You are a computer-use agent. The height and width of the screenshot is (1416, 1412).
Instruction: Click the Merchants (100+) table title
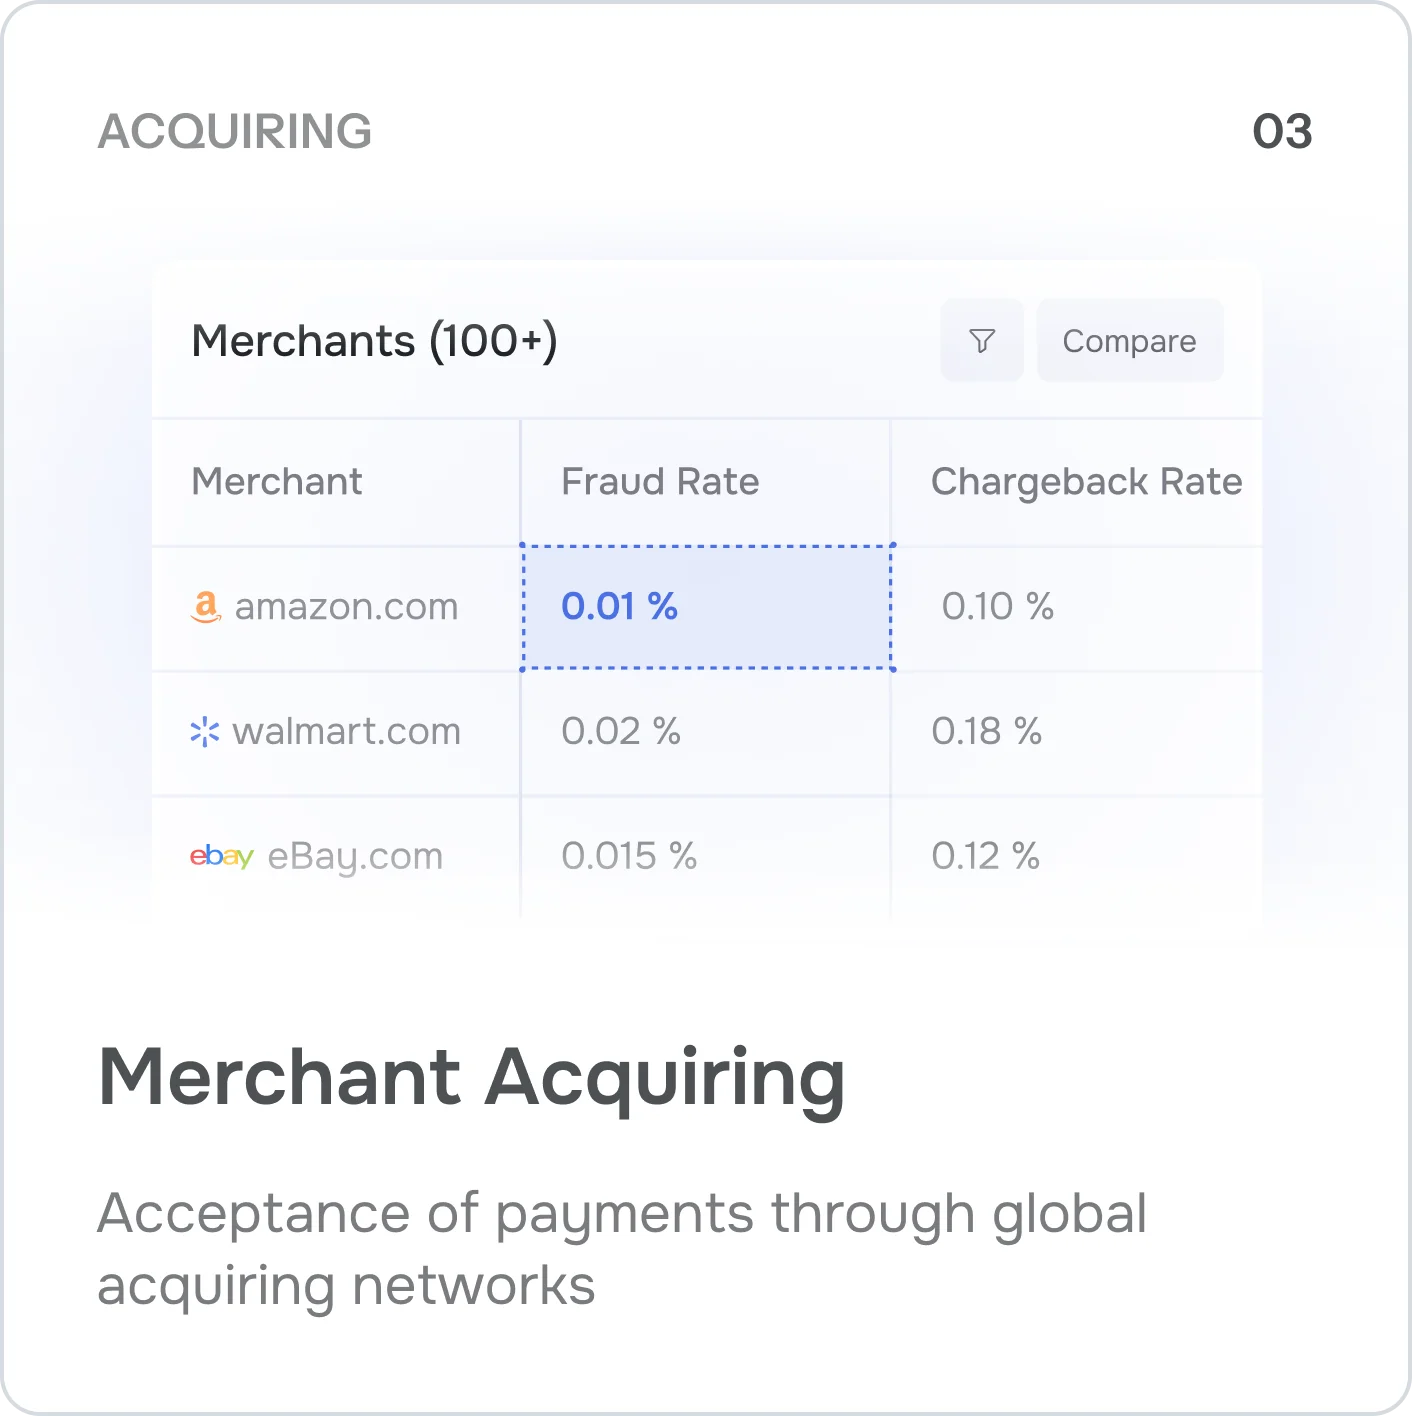[374, 341]
